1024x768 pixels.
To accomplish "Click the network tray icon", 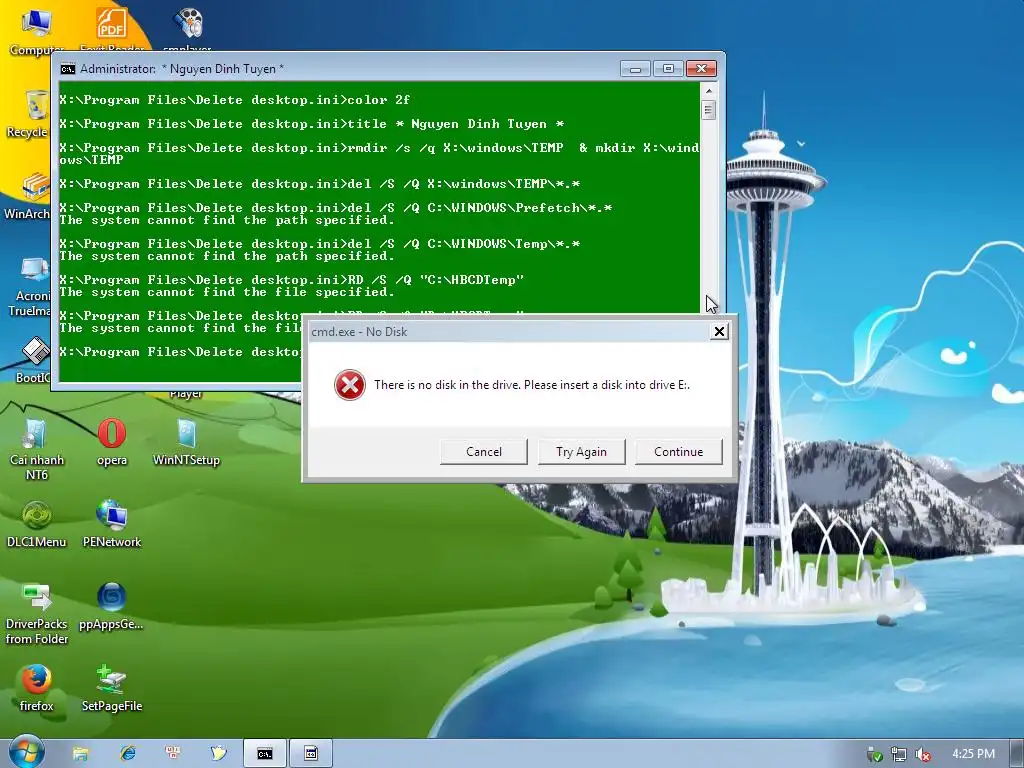I will coord(899,755).
